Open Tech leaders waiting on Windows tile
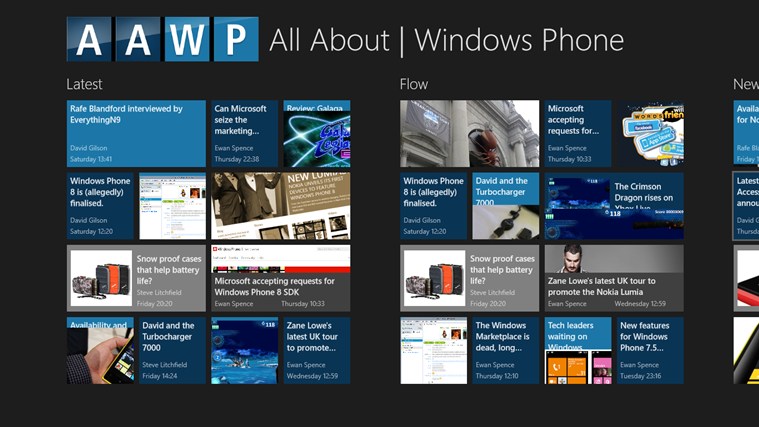 click(x=578, y=351)
